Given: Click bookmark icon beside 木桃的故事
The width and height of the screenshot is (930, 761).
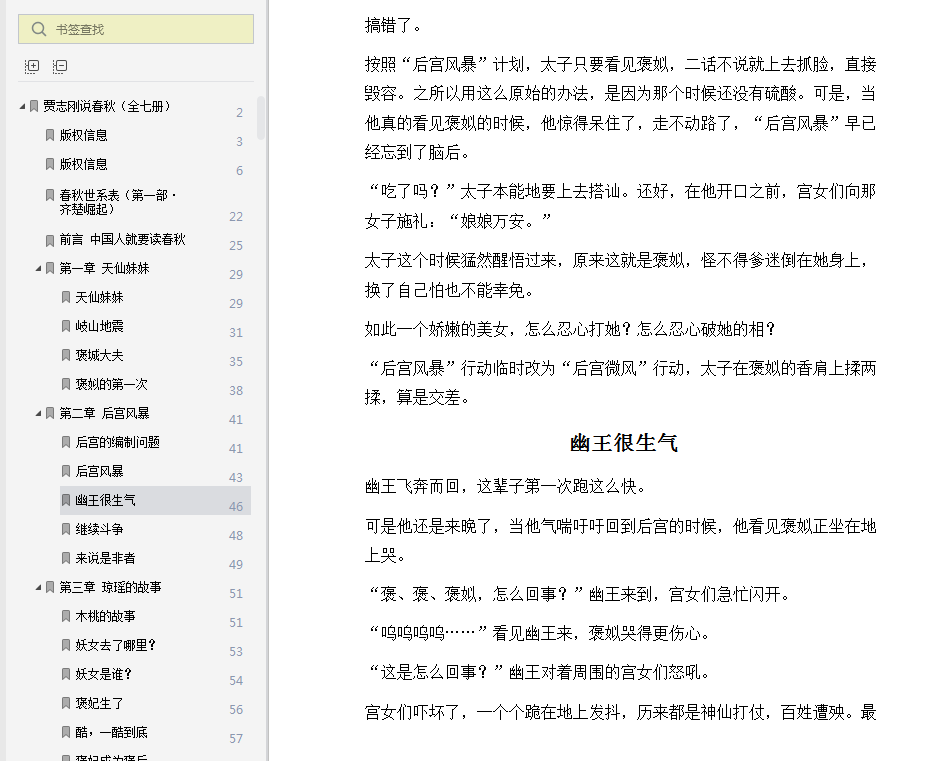Looking at the screenshot, I should coord(66,616).
